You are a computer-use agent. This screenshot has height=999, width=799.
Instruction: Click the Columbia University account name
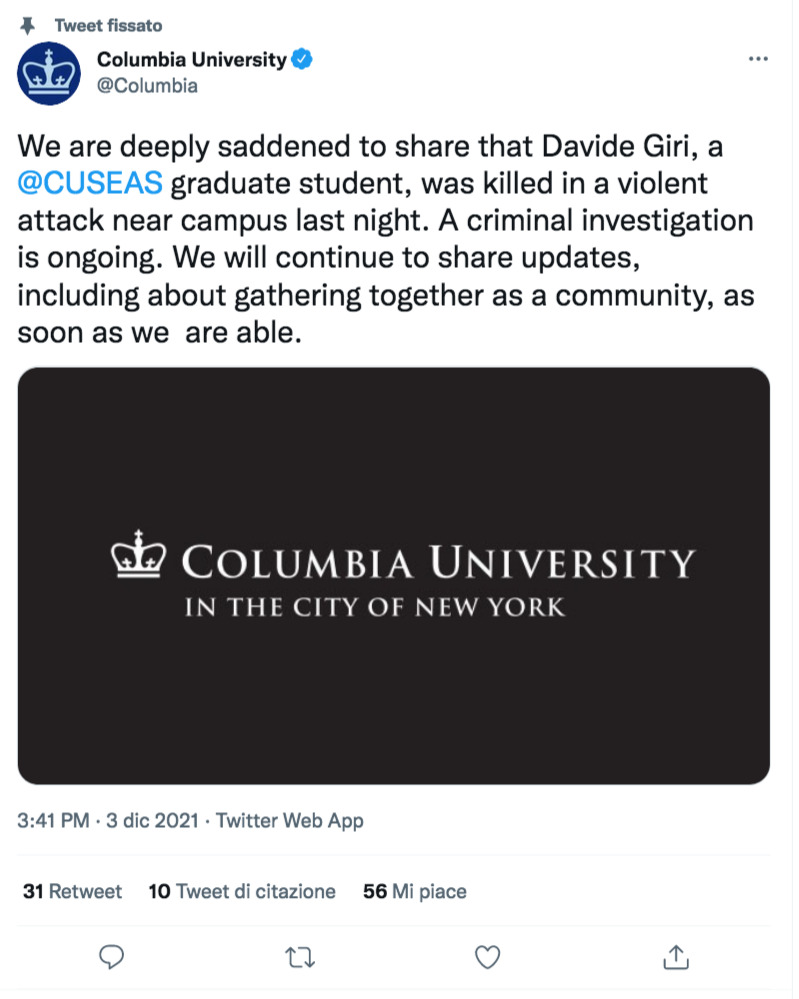pos(191,60)
